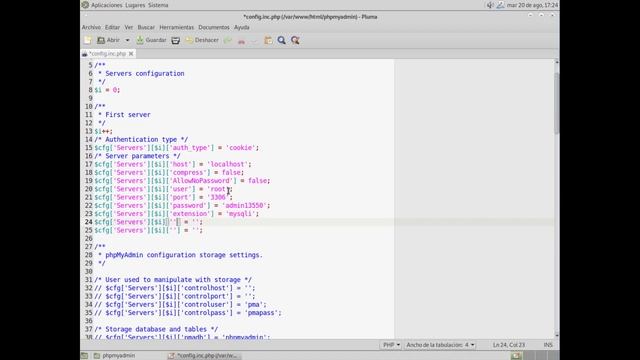Image resolution: width=640 pixels, height=360 pixels.
Task: Click the vertical scrollbar thumb
Action: 556,103
